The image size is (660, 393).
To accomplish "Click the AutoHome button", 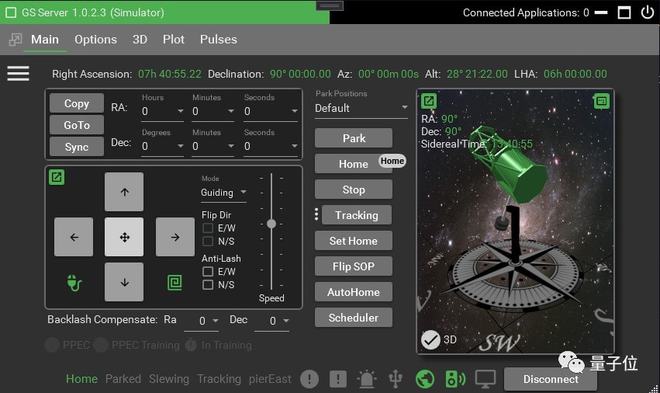I will 354,292.
